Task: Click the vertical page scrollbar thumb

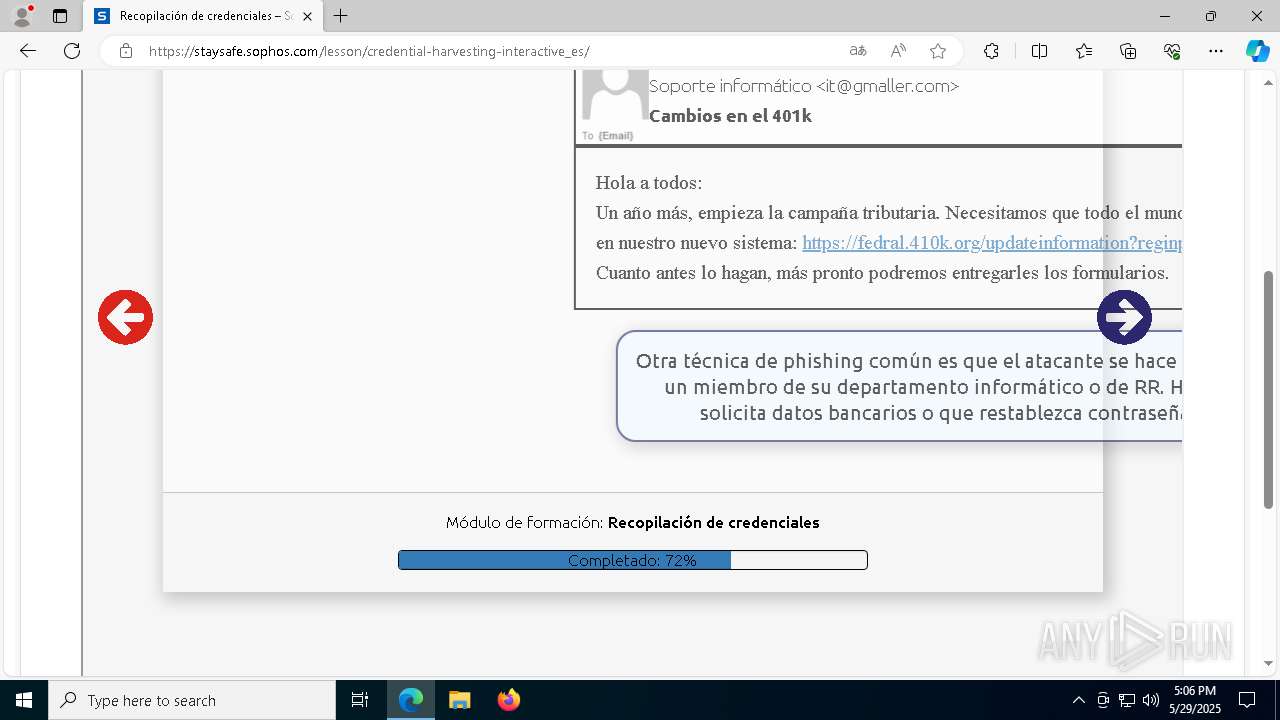Action: click(x=1269, y=390)
